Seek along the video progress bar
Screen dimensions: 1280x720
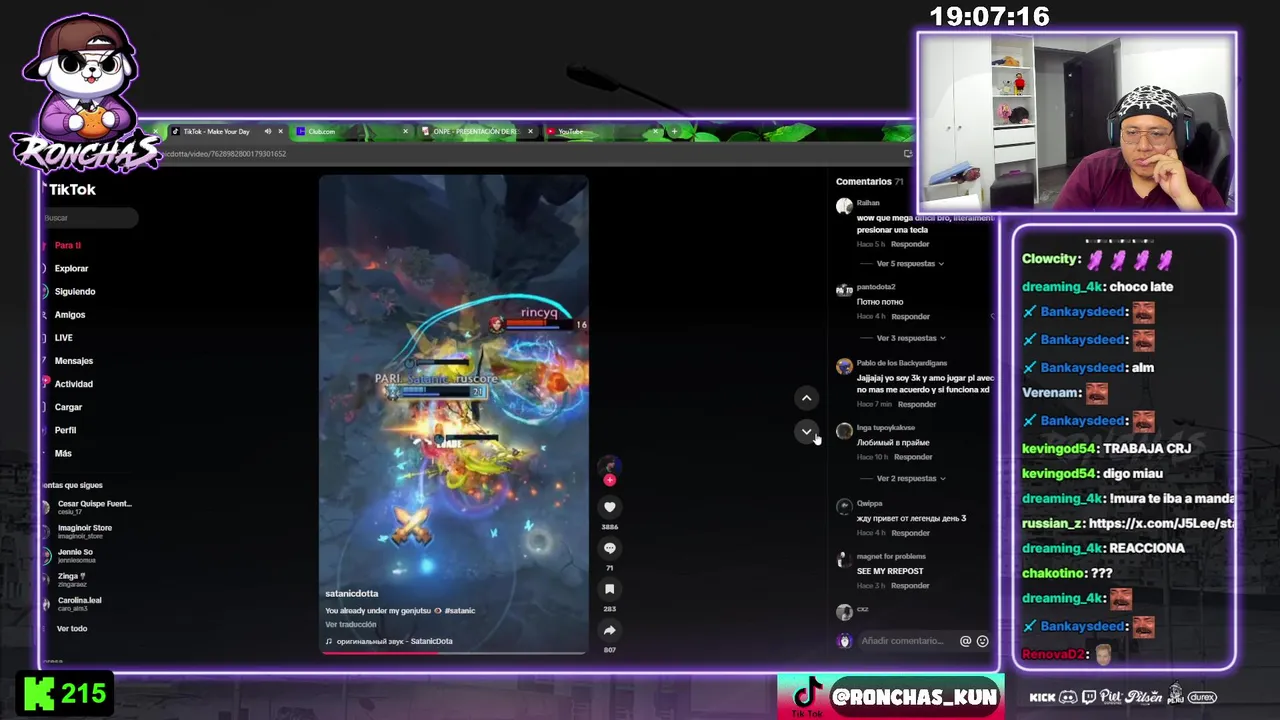(453, 653)
